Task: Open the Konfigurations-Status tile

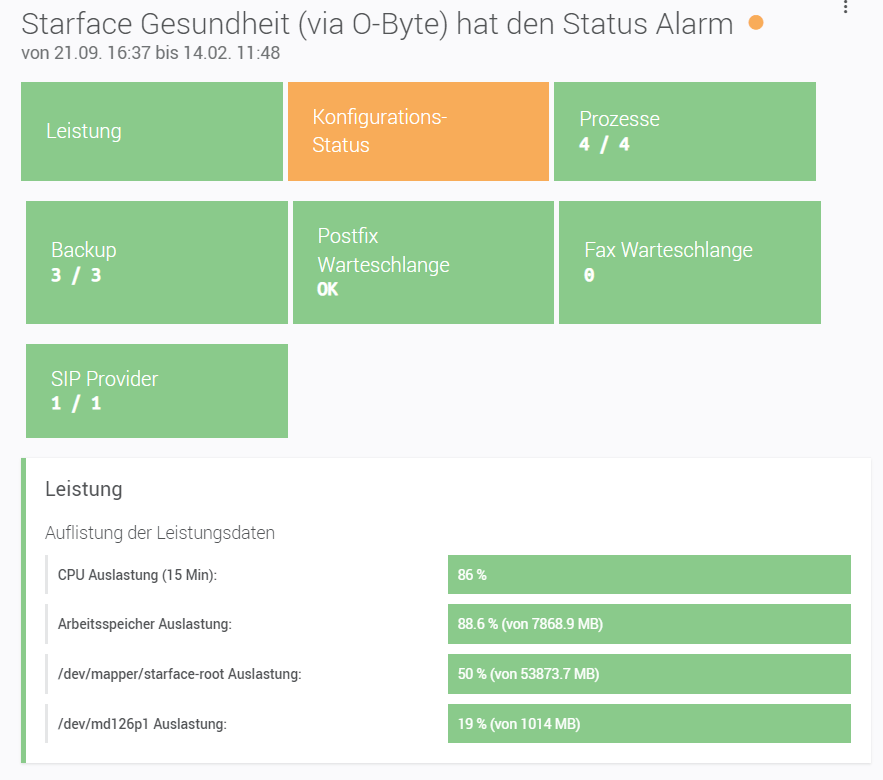Action: pyautogui.click(x=418, y=131)
